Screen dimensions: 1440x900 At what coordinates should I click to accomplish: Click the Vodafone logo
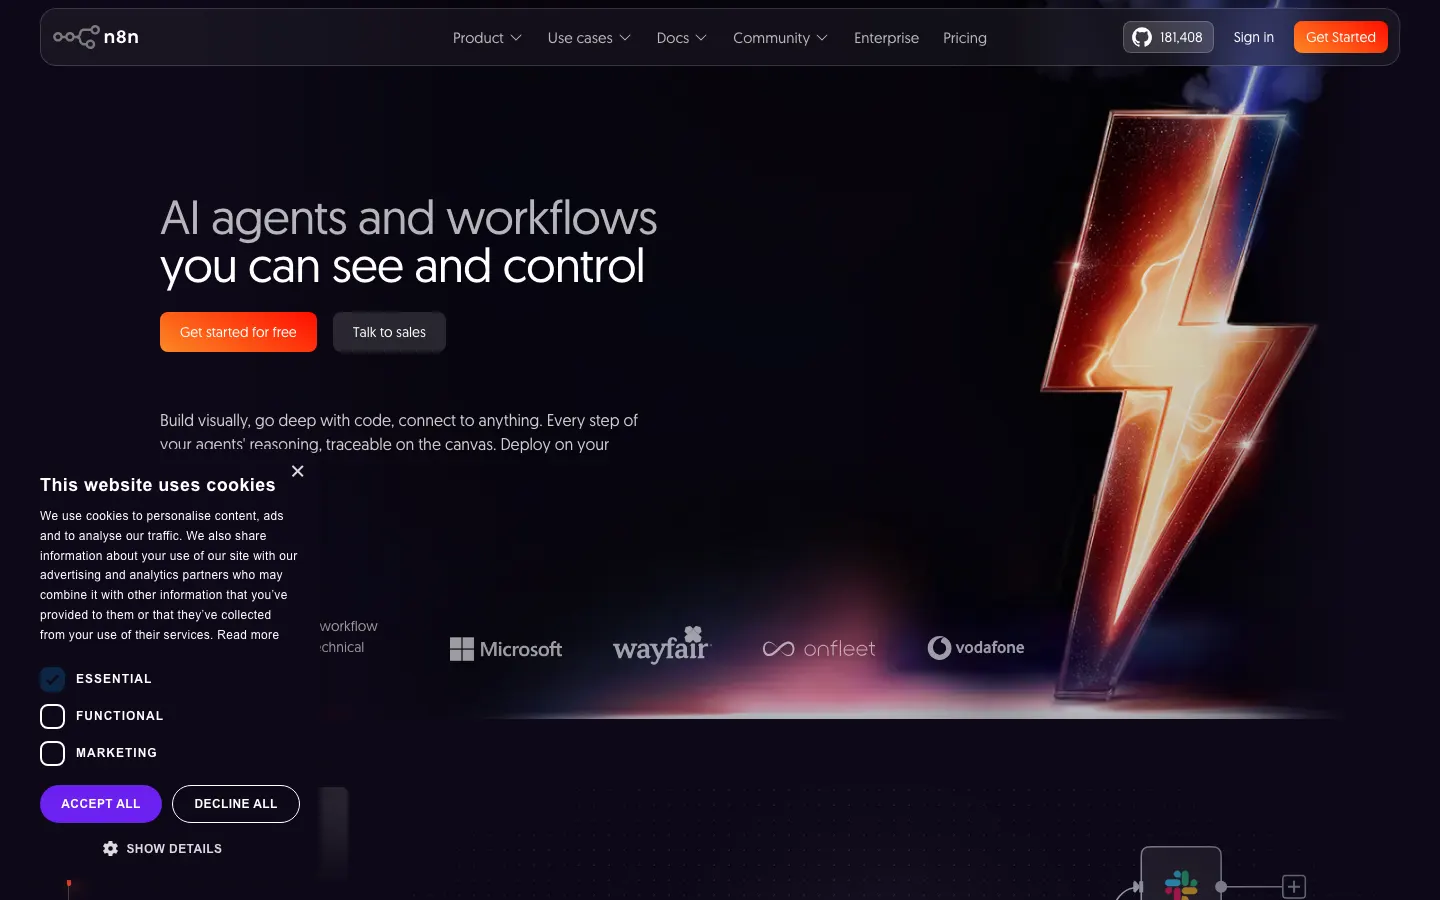[976, 648]
